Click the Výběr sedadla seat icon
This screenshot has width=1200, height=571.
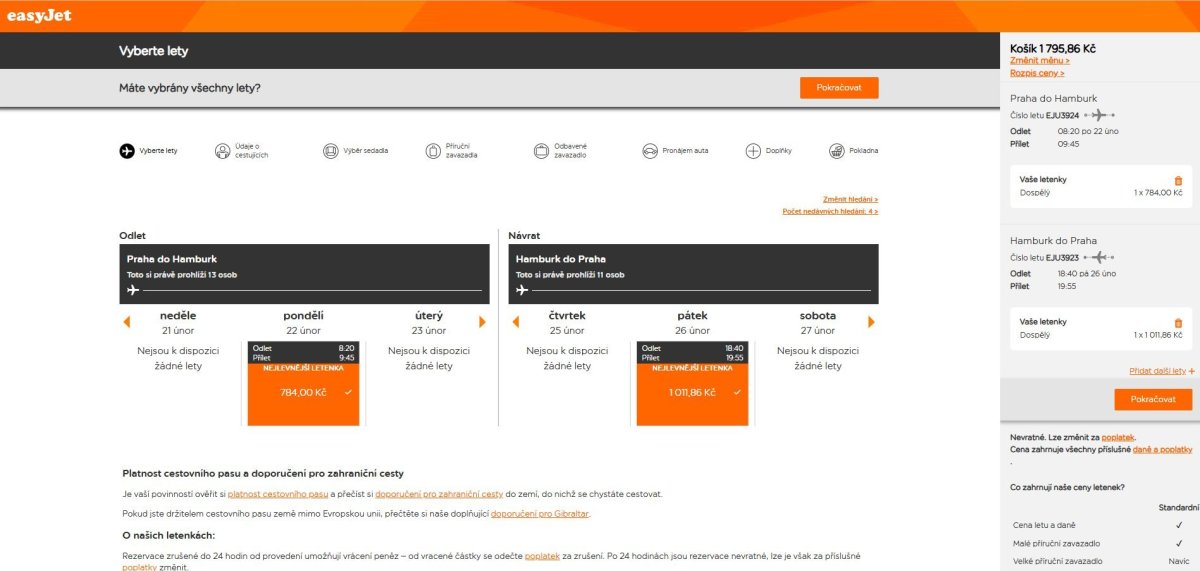click(x=331, y=151)
